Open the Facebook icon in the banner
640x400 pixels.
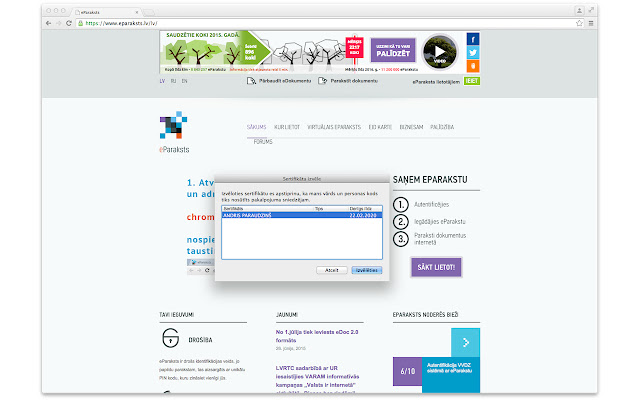[473, 39]
